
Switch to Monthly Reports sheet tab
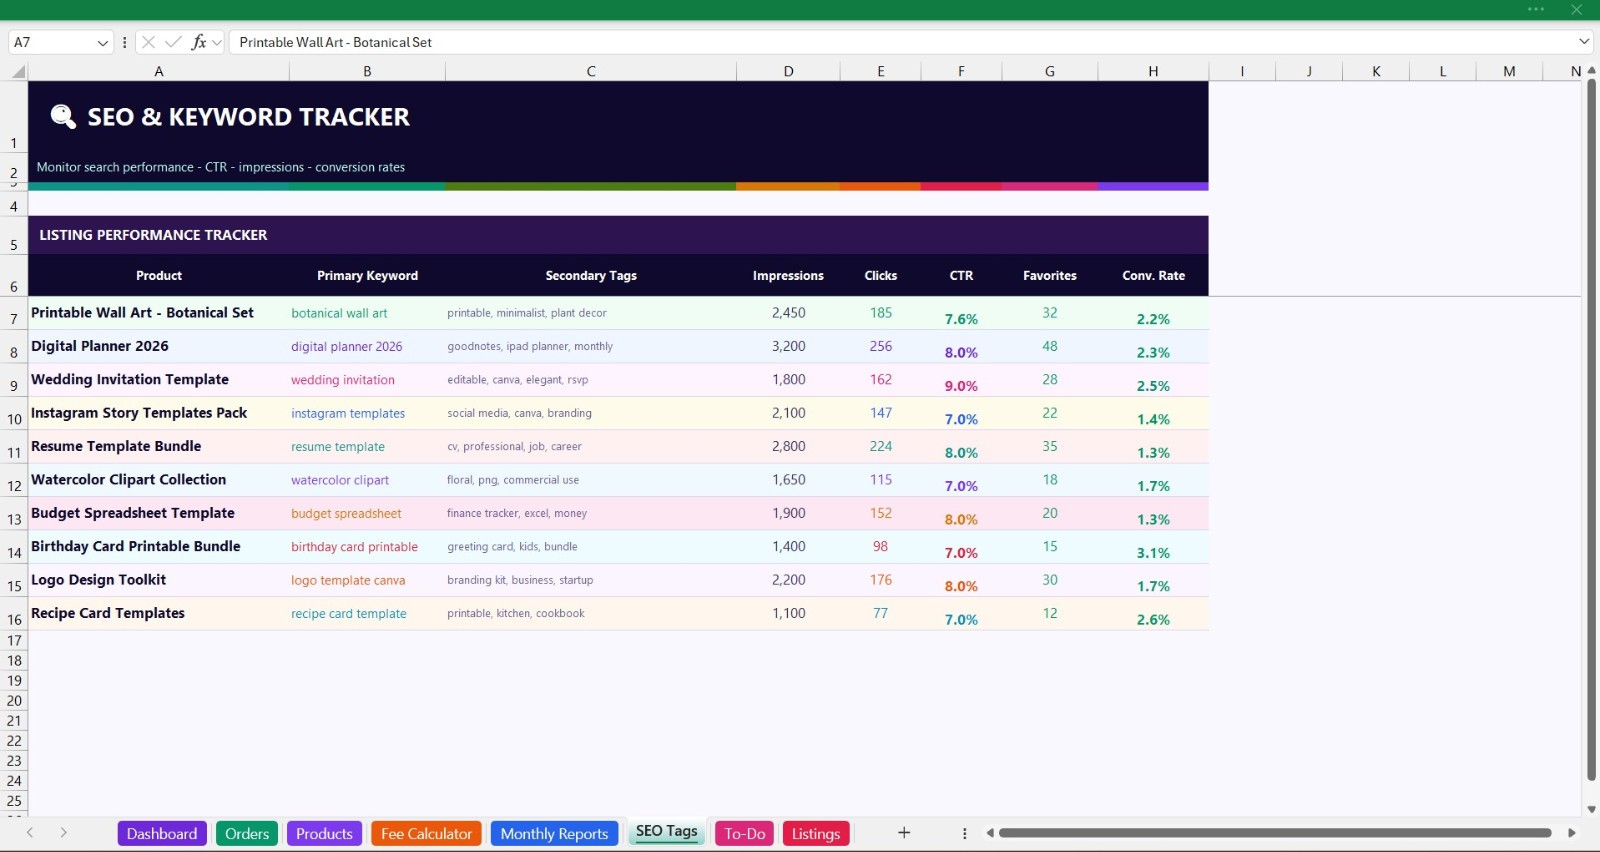554,833
